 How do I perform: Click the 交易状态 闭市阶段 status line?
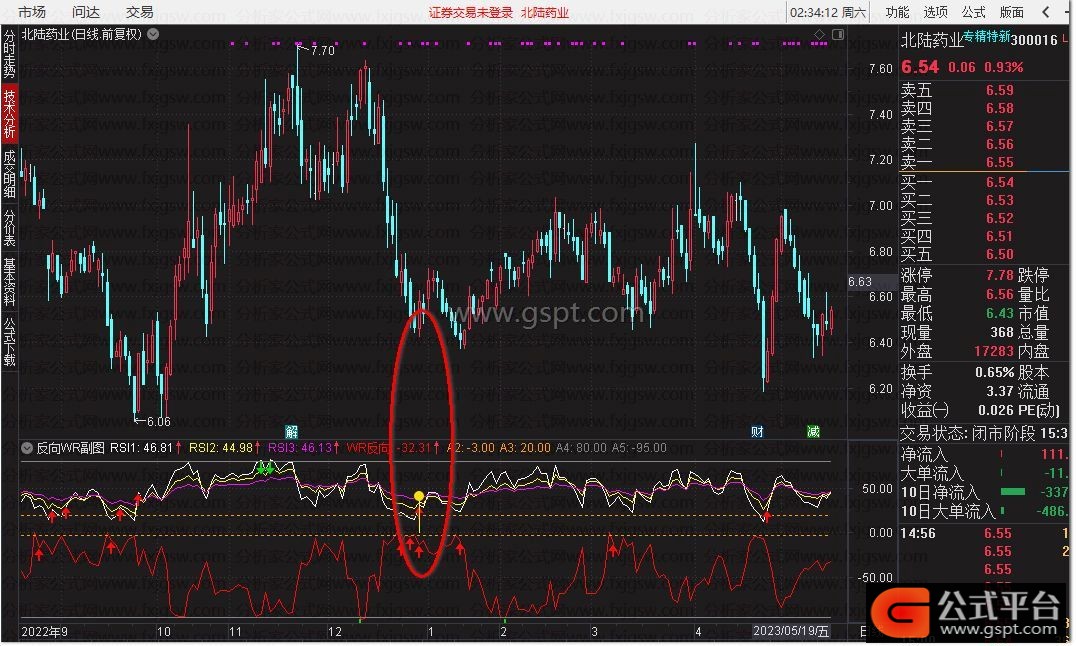click(x=984, y=434)
